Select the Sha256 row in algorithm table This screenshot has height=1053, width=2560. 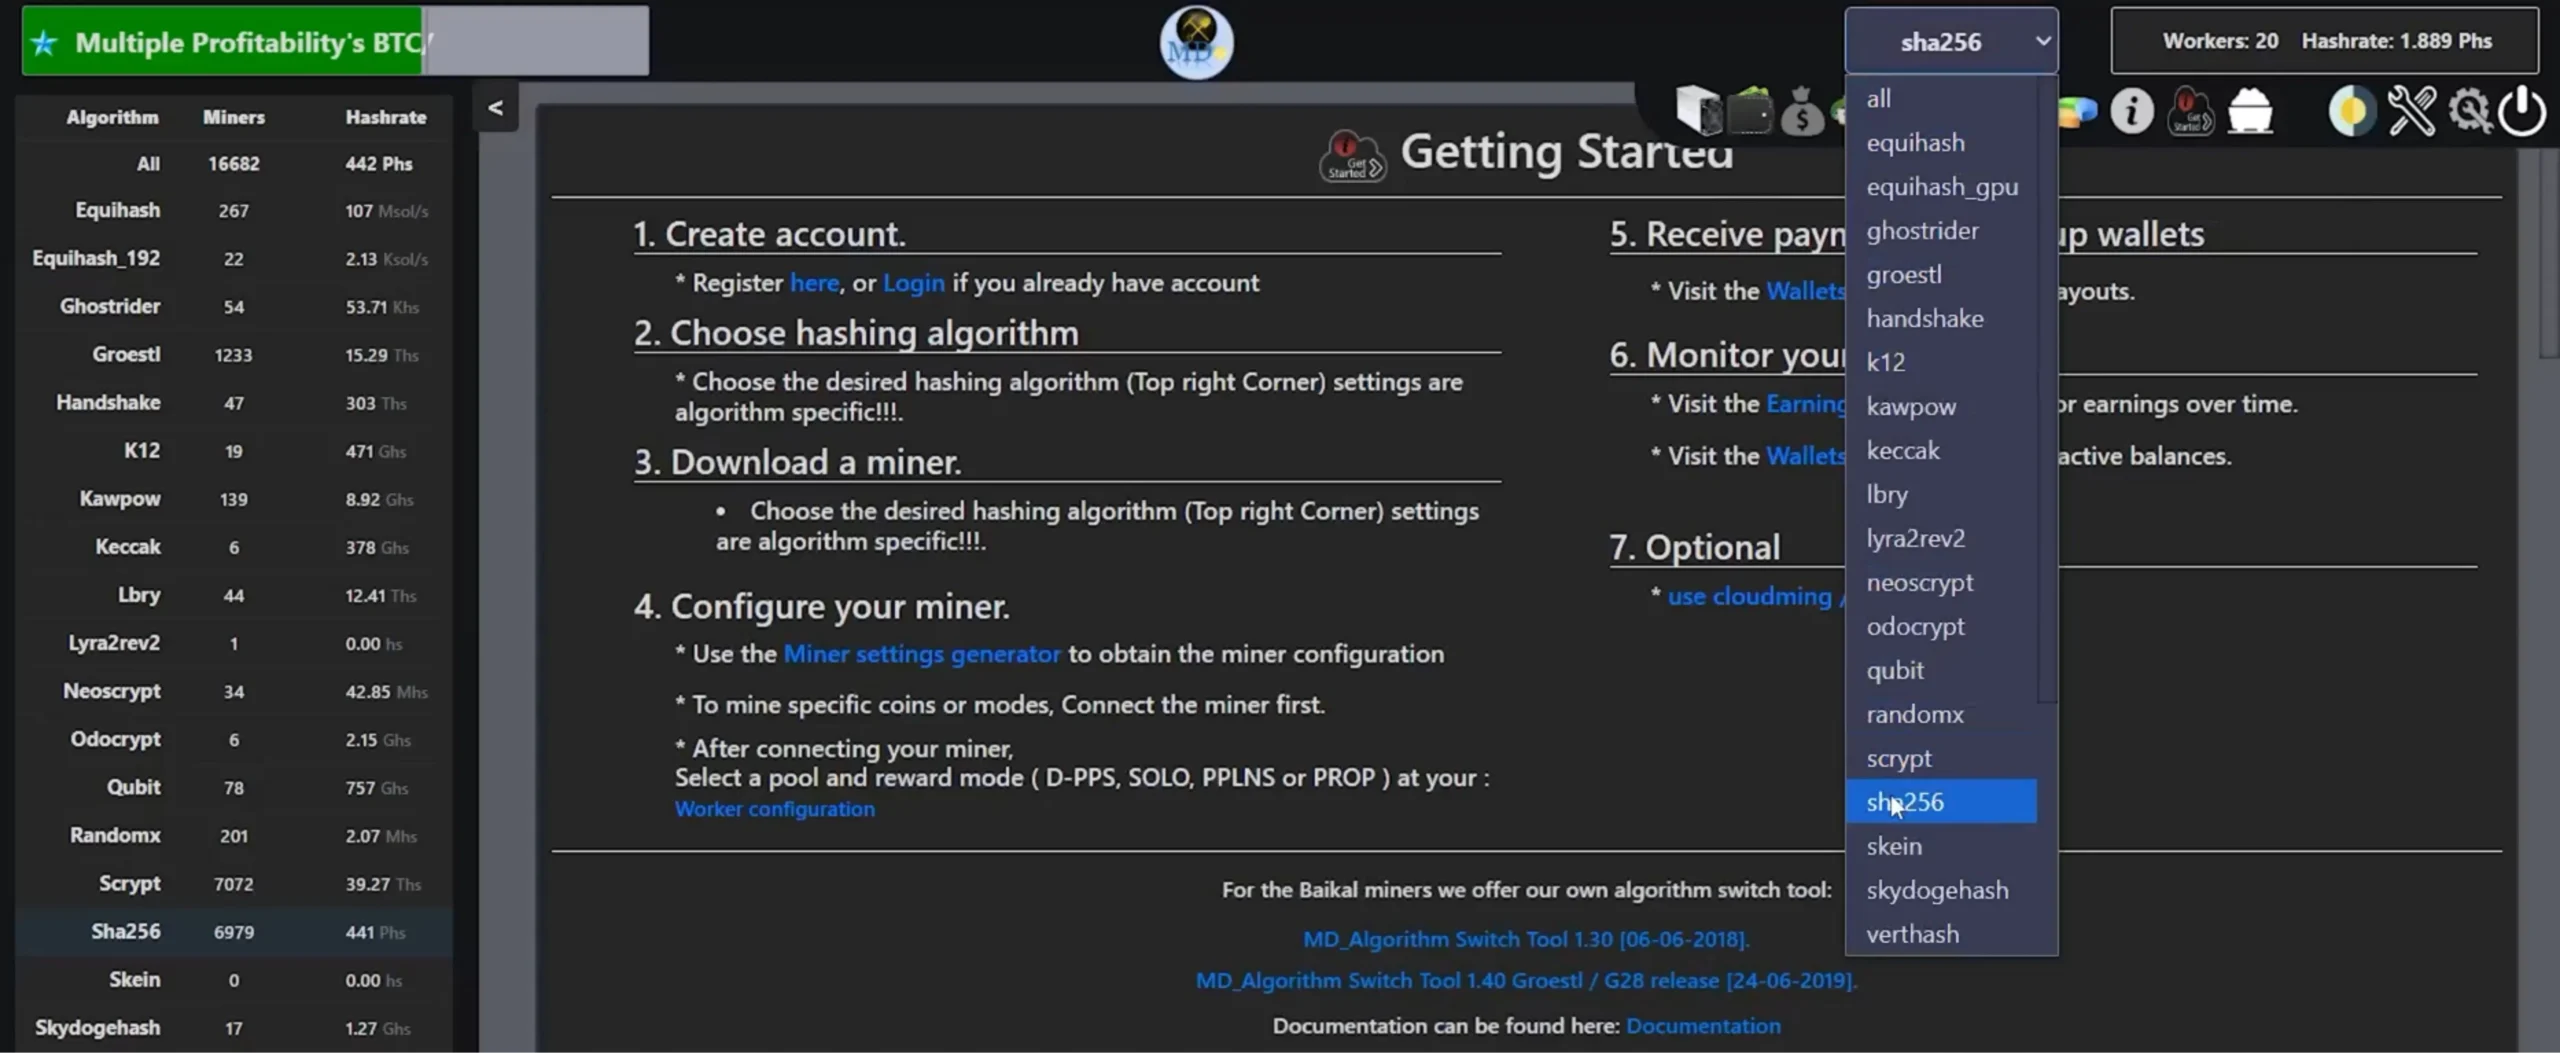click(232, 932)
